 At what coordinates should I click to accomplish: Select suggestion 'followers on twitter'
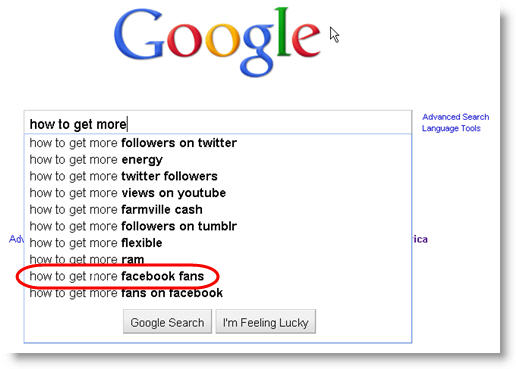(x=218, y=143)
